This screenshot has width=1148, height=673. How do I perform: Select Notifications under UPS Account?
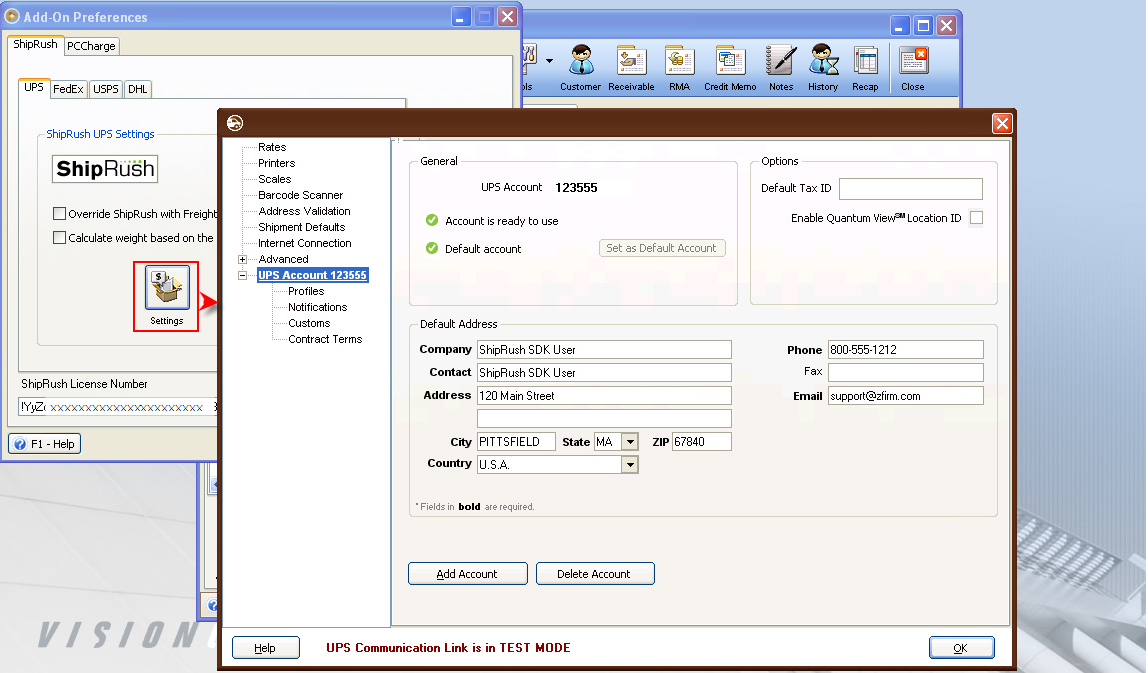[x=318, y=308]
